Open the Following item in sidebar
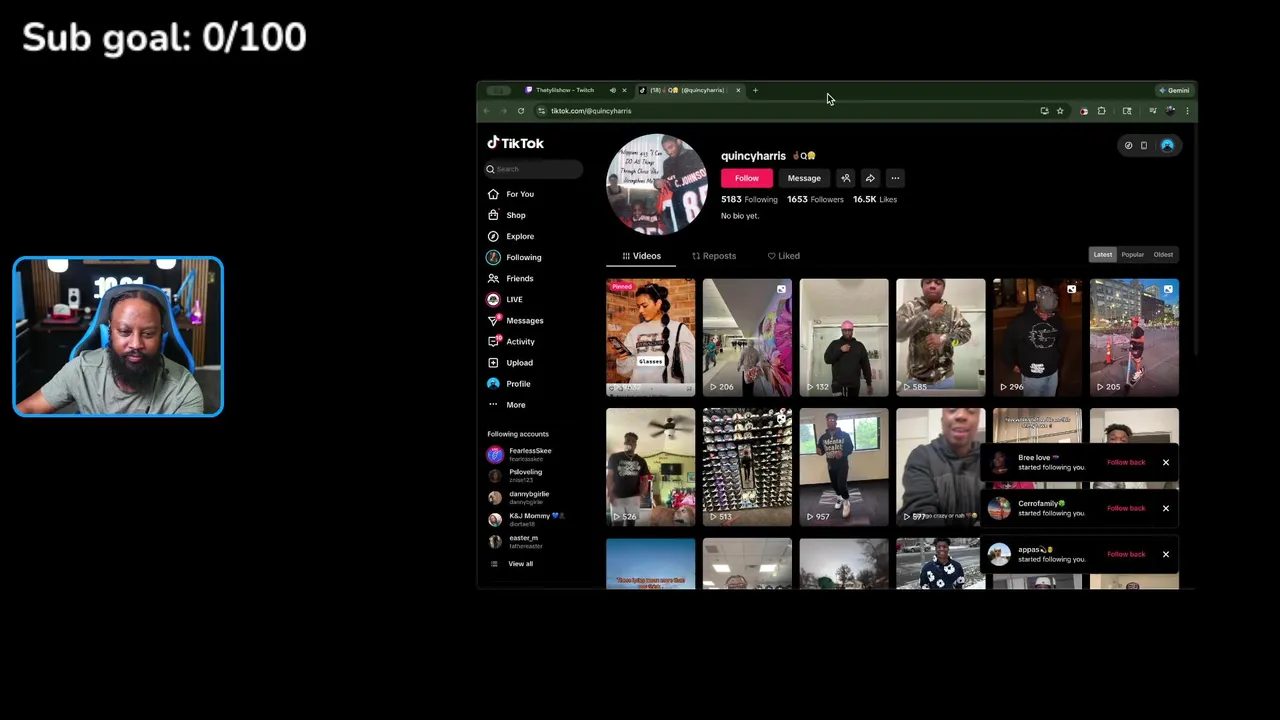Image resolution: width=1280 pixels, height=720 pixels. point(514,257)
